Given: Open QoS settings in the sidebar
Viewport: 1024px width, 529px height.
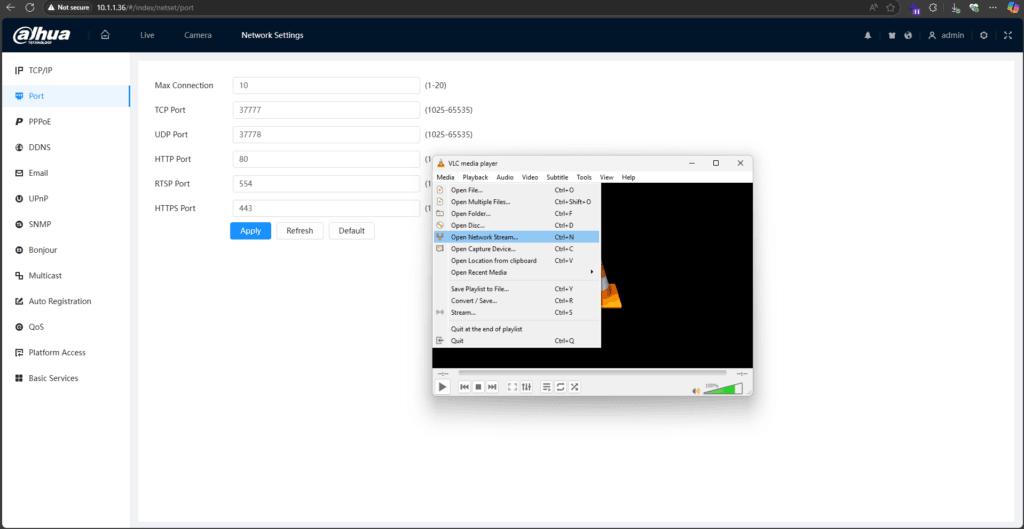Looking at the screenshot, I should point(65,327).
